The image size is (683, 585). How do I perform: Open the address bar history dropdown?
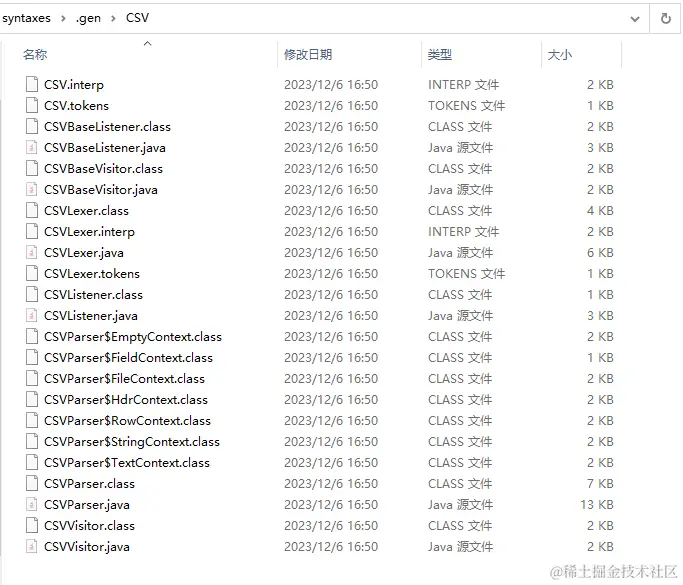[x=635, y=19]
